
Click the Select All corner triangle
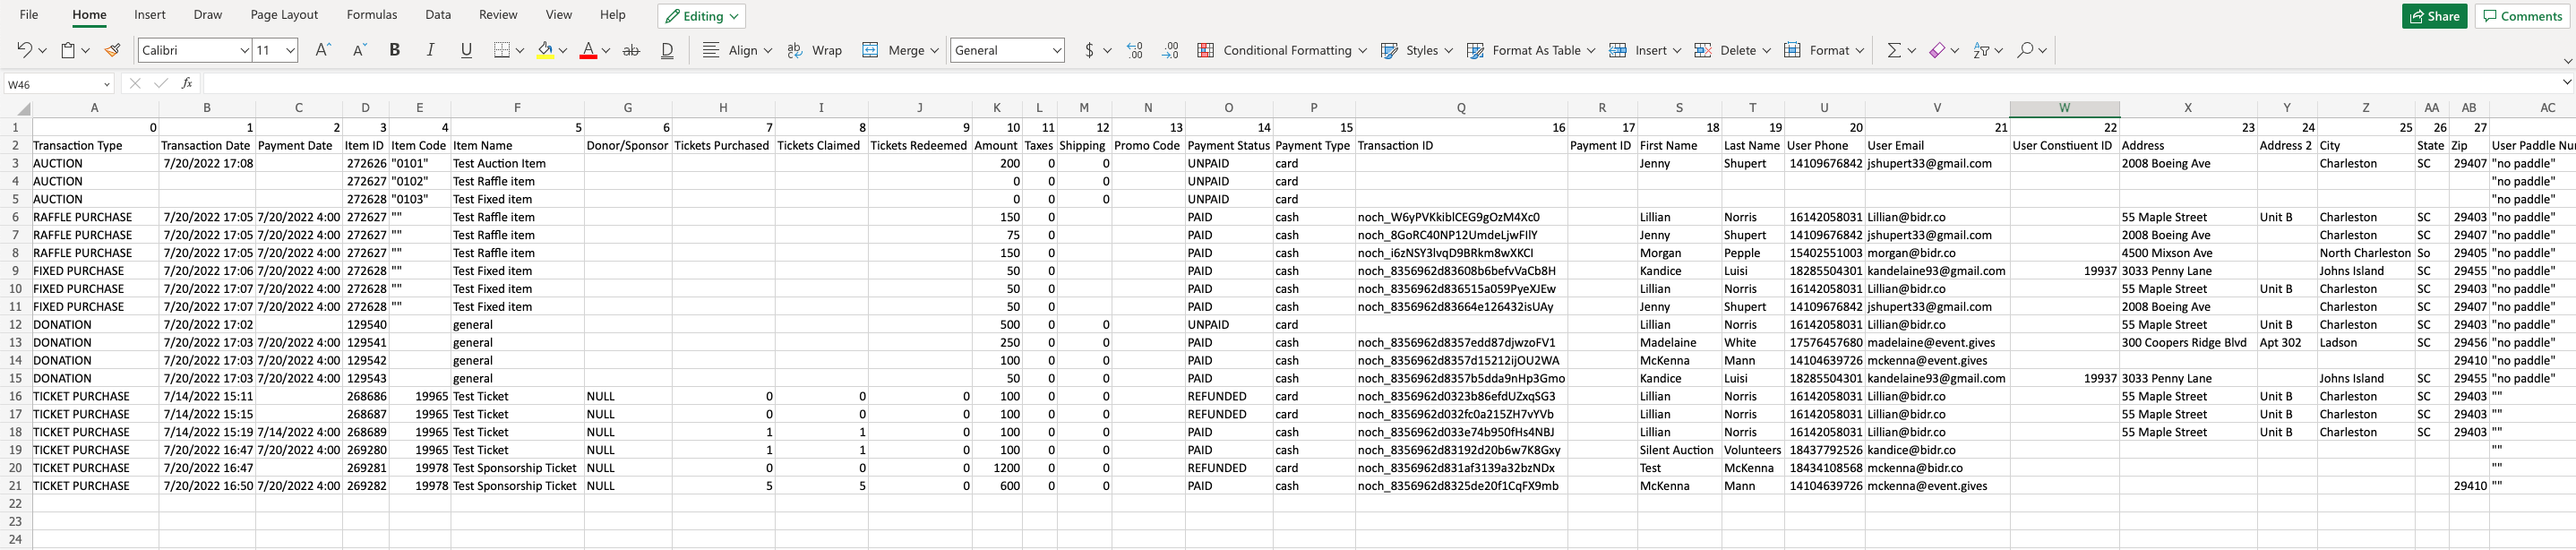[x=23, y=108]
